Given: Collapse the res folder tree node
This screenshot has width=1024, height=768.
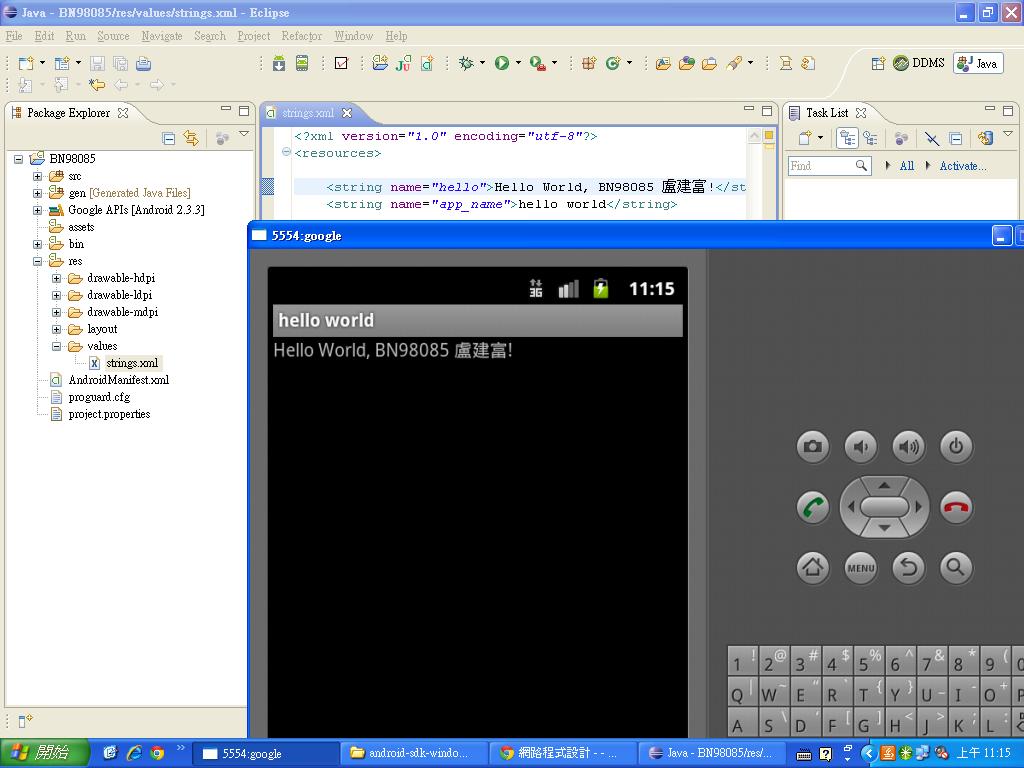Looking at the screenshot, I should pos(38,261).
